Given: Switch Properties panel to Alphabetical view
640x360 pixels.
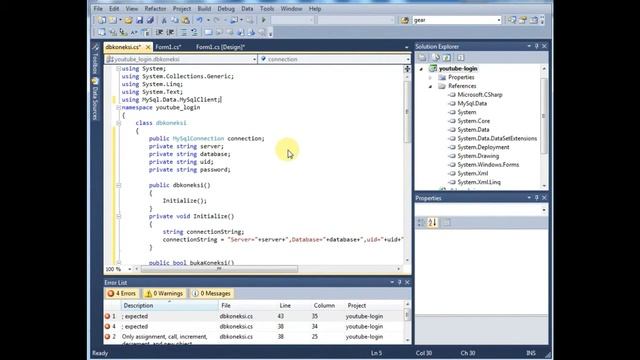Looking at the screenshot, I should (x=432, y=222).
